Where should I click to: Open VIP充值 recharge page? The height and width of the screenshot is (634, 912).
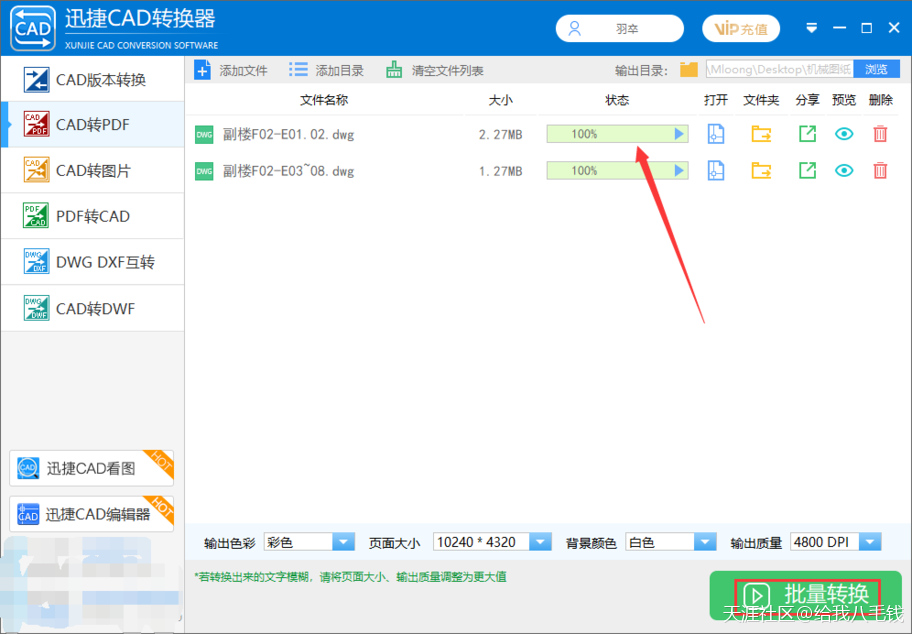click(x=740, y=28)
